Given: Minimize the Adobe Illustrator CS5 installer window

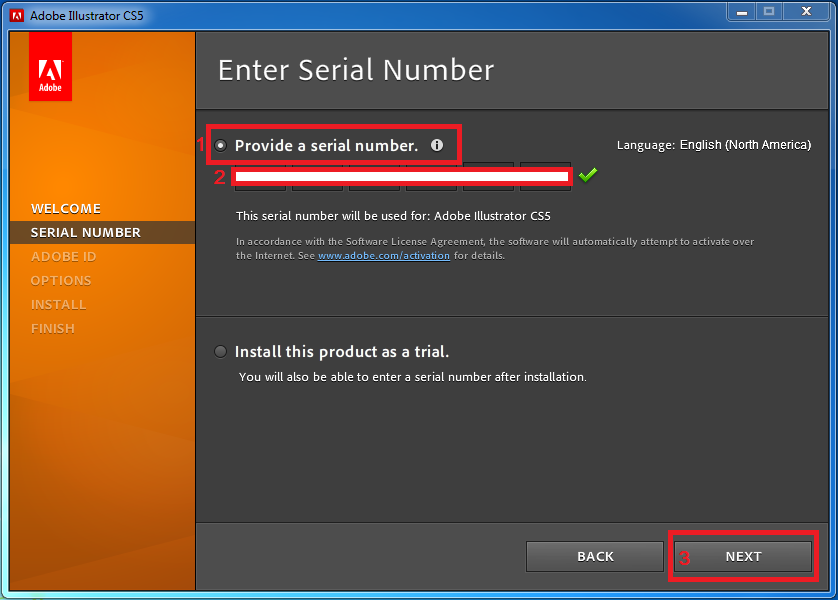Looking at the screenshot, I should pos(741,12).
